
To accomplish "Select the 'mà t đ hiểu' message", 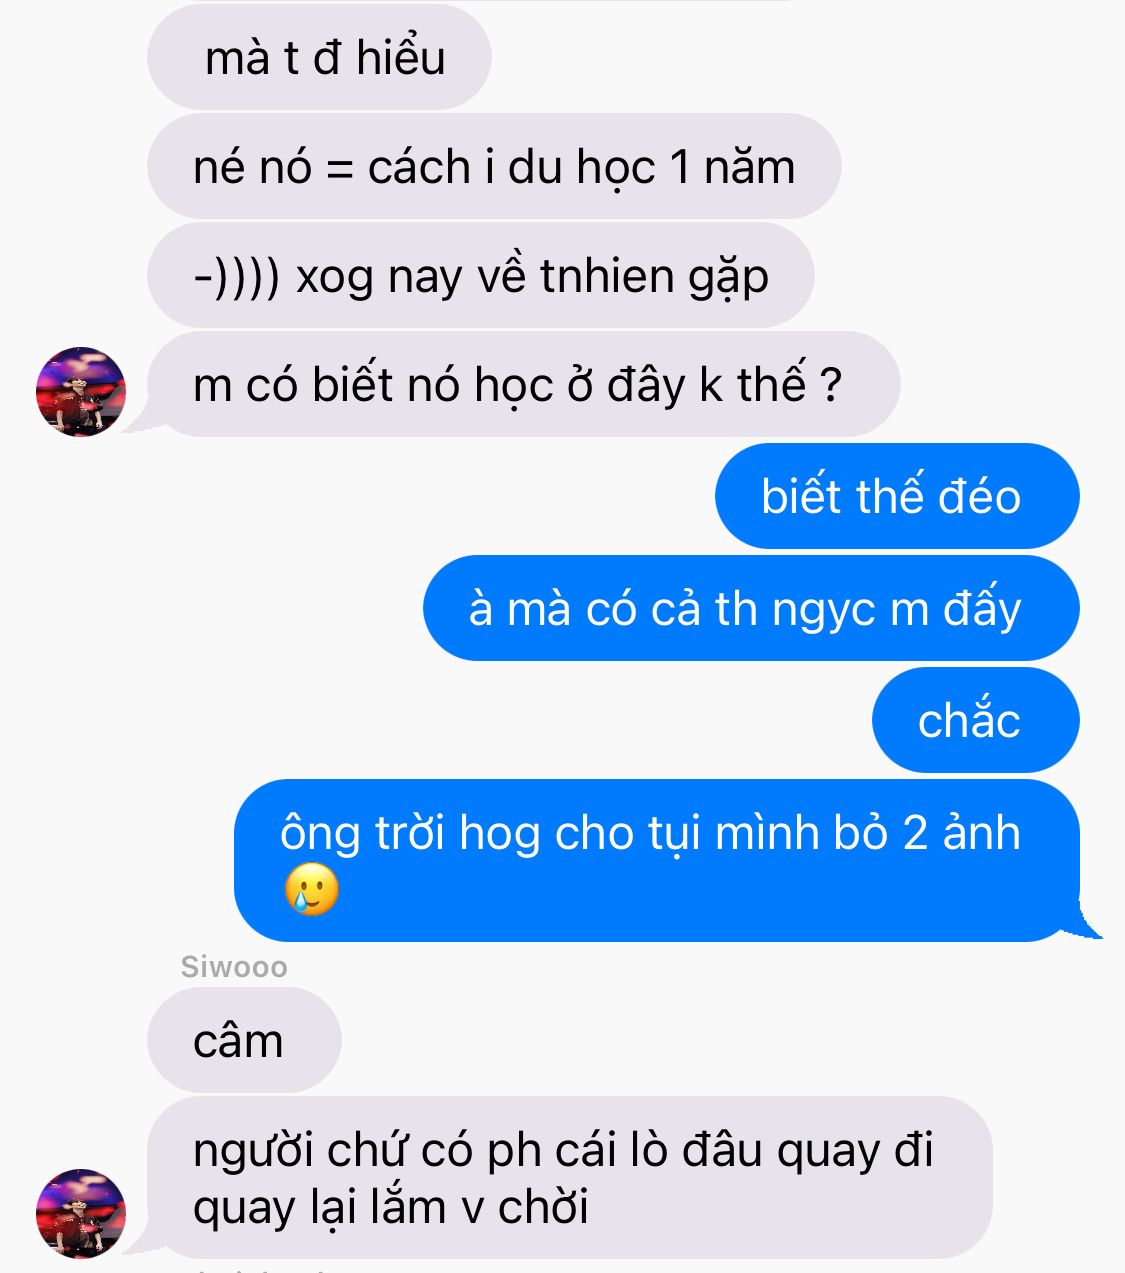I will coord(320,57).
